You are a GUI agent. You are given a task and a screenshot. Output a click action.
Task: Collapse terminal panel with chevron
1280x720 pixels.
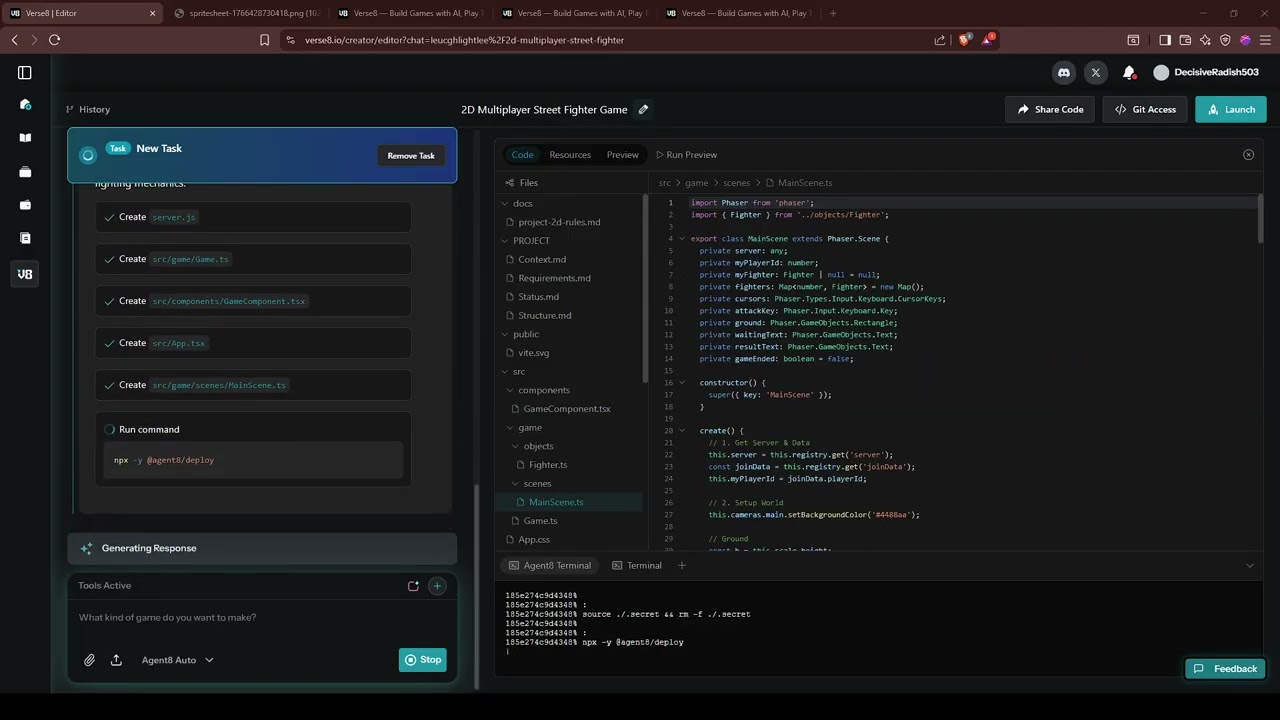point(1249,566)
